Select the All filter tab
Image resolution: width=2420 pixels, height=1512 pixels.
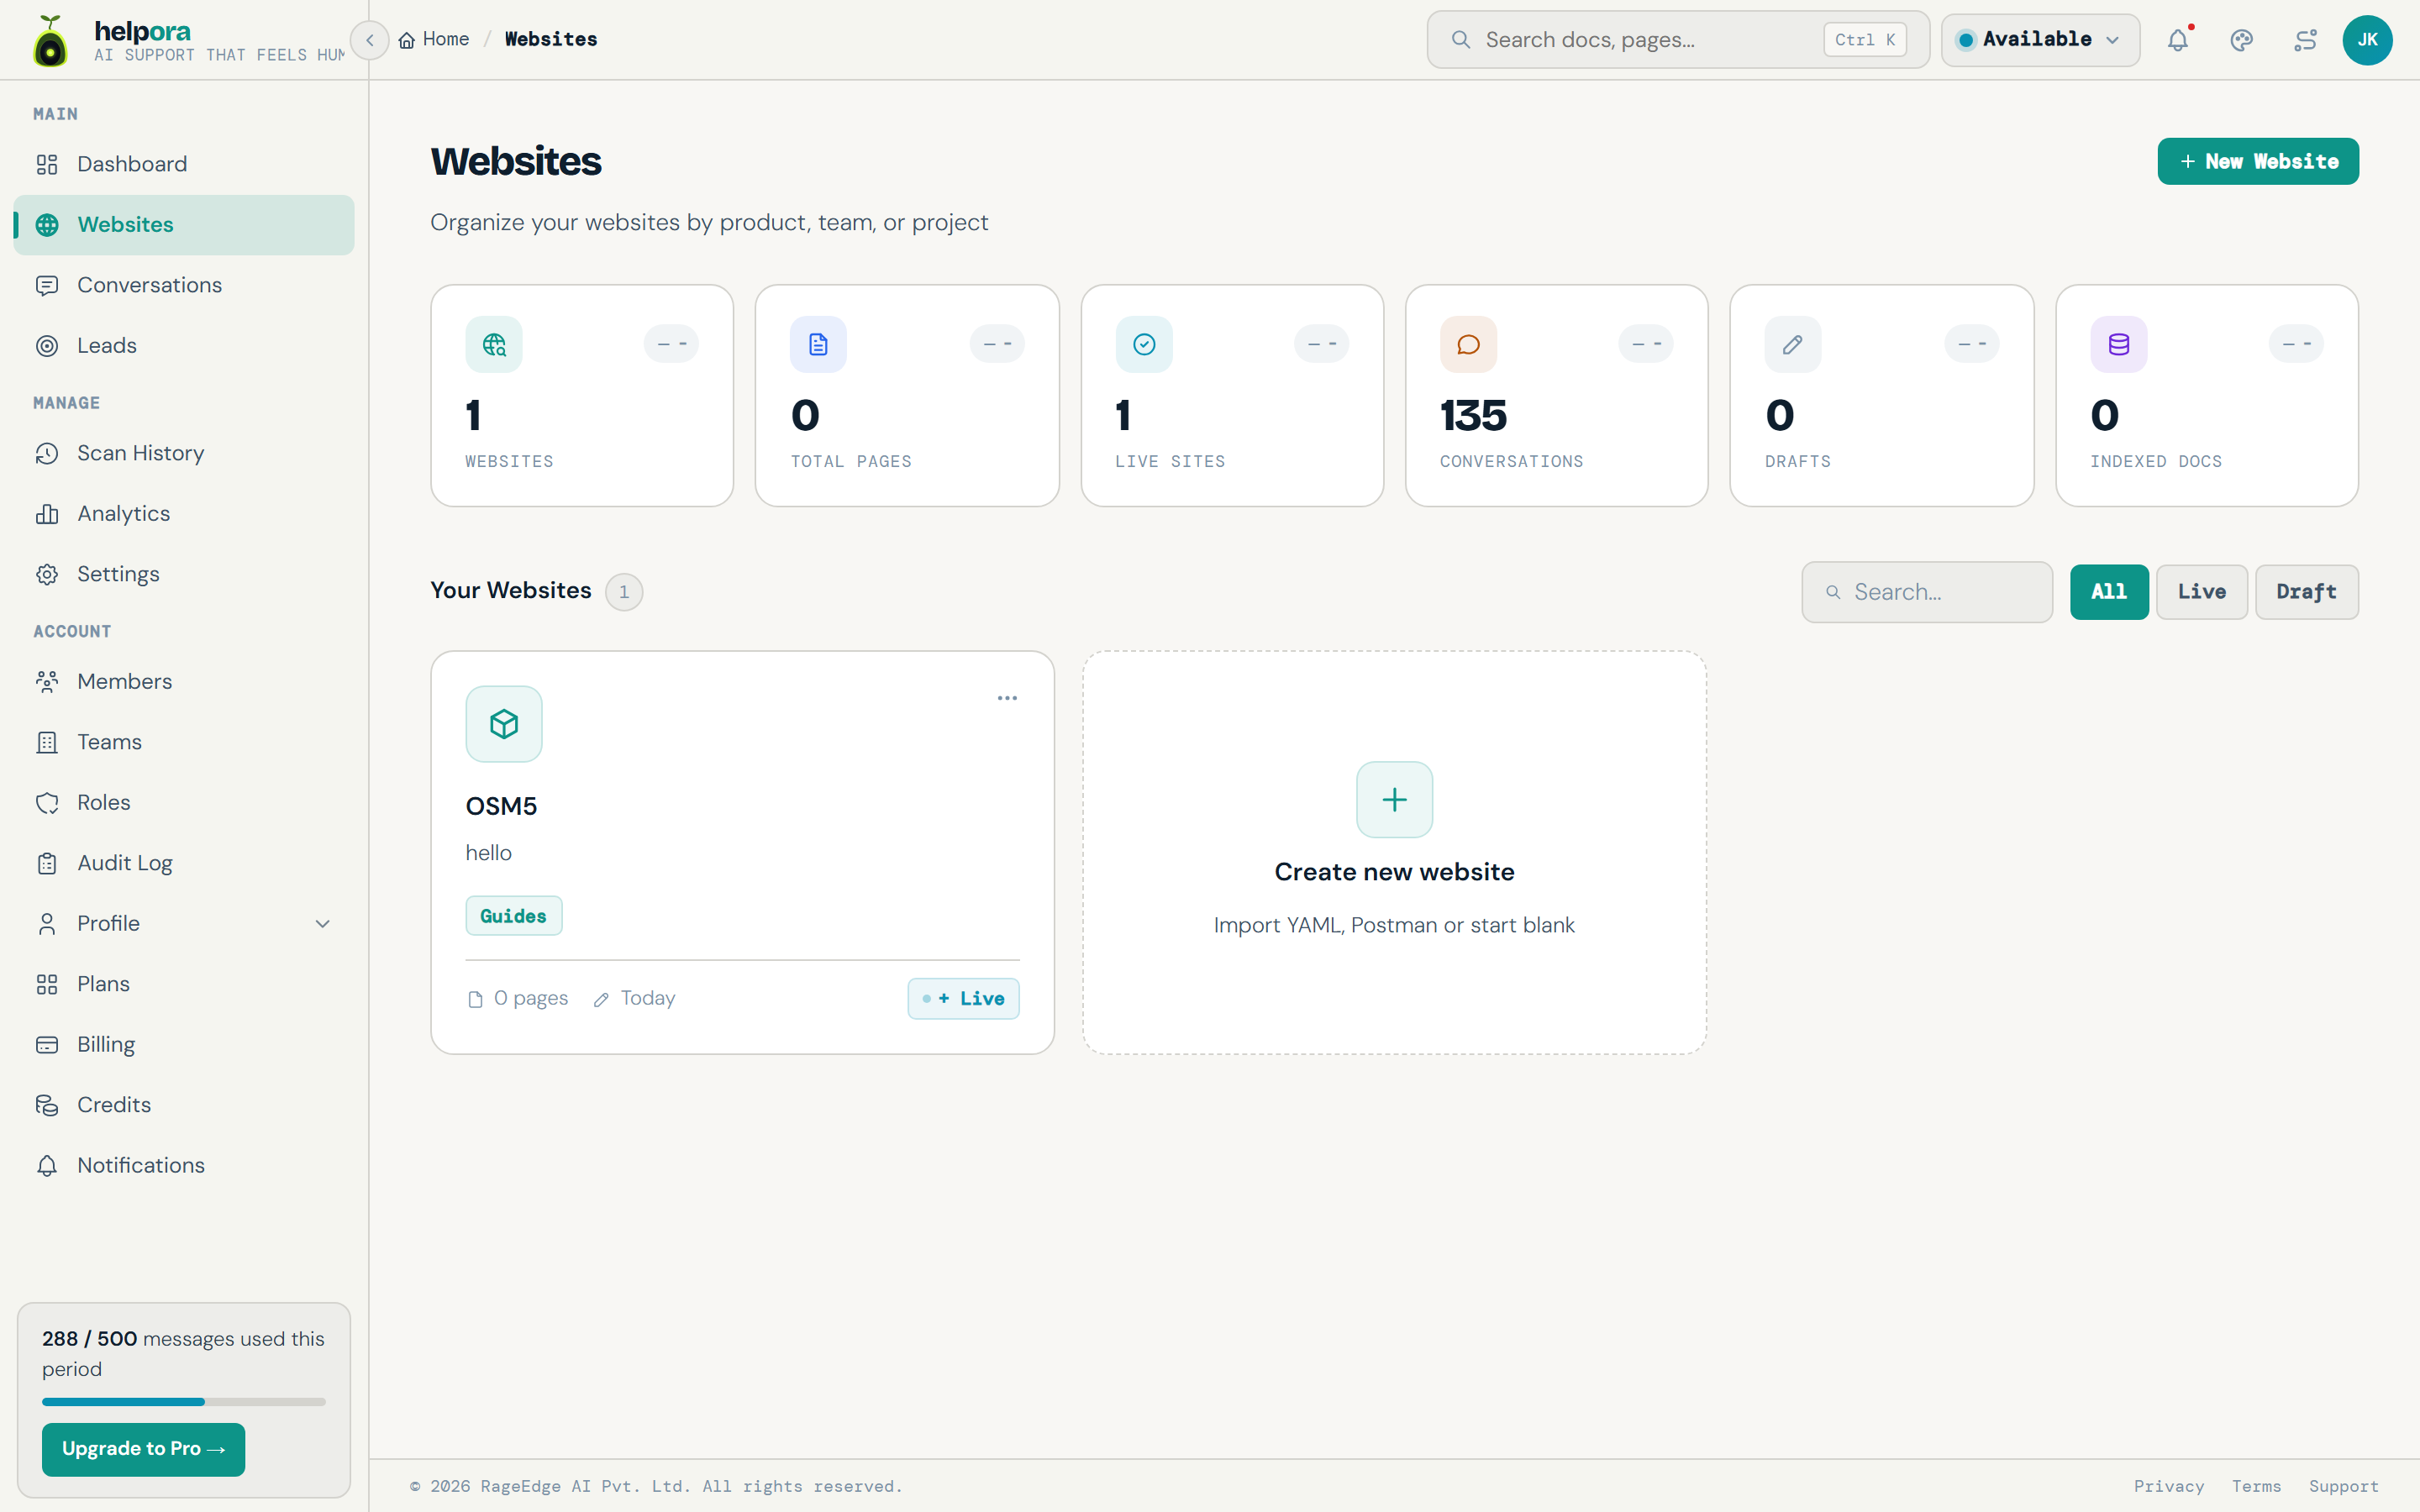[2109, 592]
